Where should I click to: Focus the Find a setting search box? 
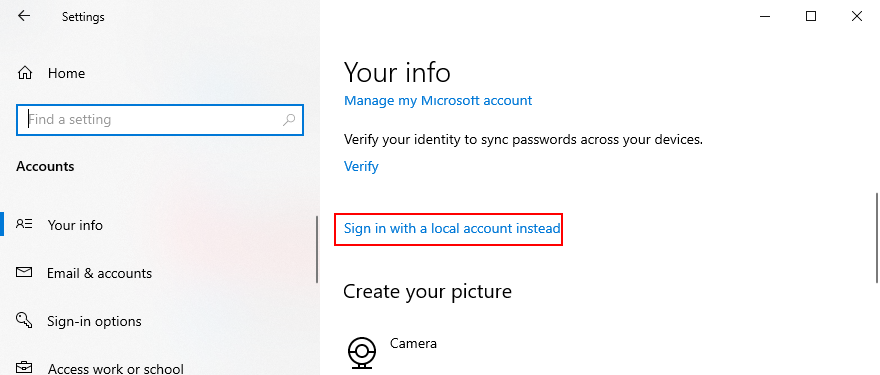click(160, 120)
